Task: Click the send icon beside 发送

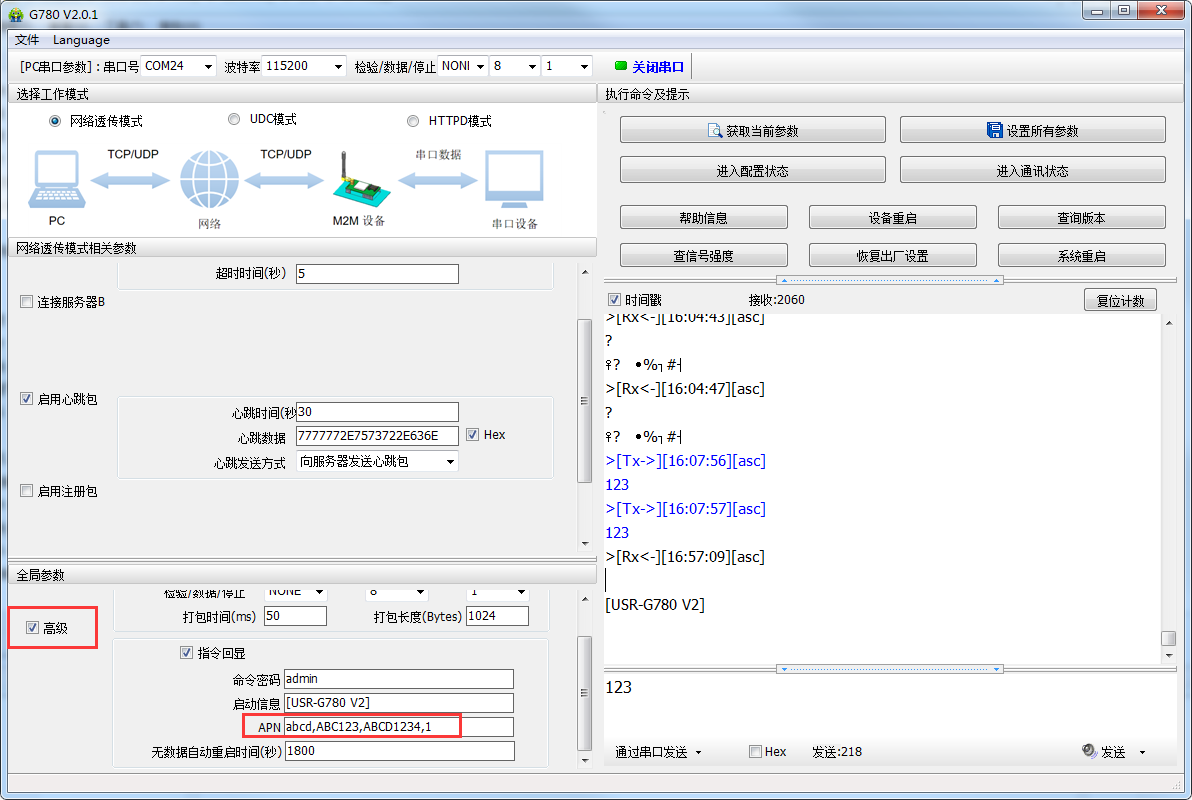Action: (1089, 752)
